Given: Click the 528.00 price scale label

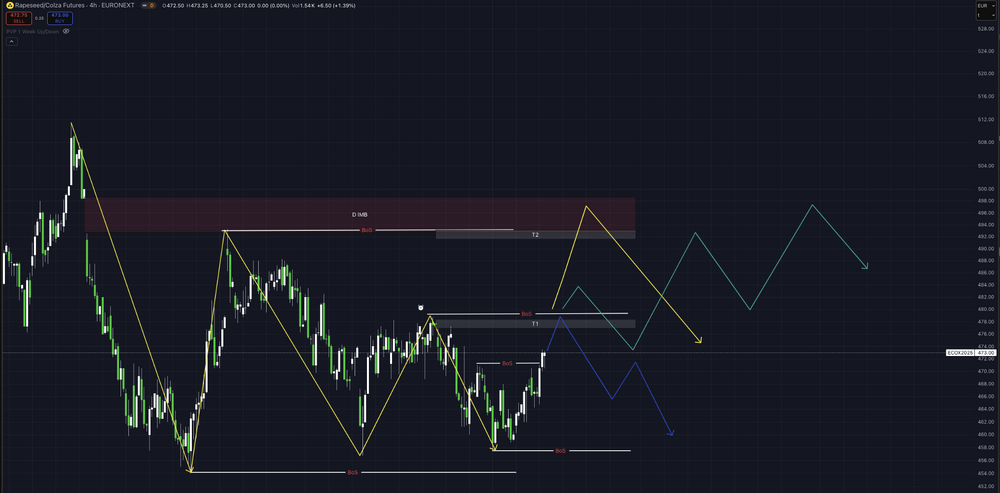Looking at the screenshot, I should [x=986, y=29].
